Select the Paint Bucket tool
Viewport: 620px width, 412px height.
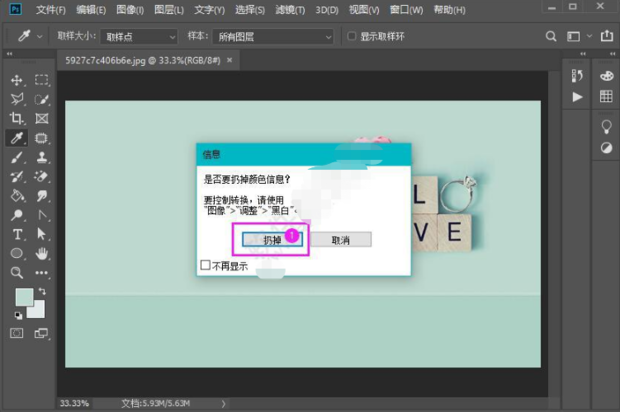pos(16,195)
